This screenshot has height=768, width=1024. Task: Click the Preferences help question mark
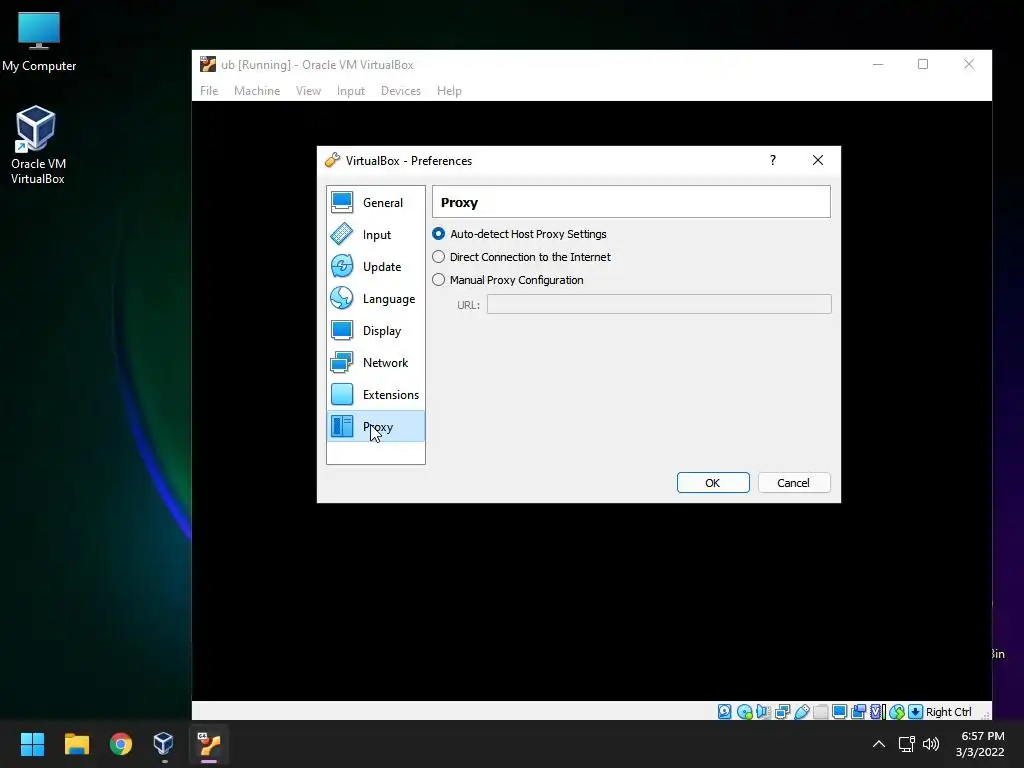point(773,160)
